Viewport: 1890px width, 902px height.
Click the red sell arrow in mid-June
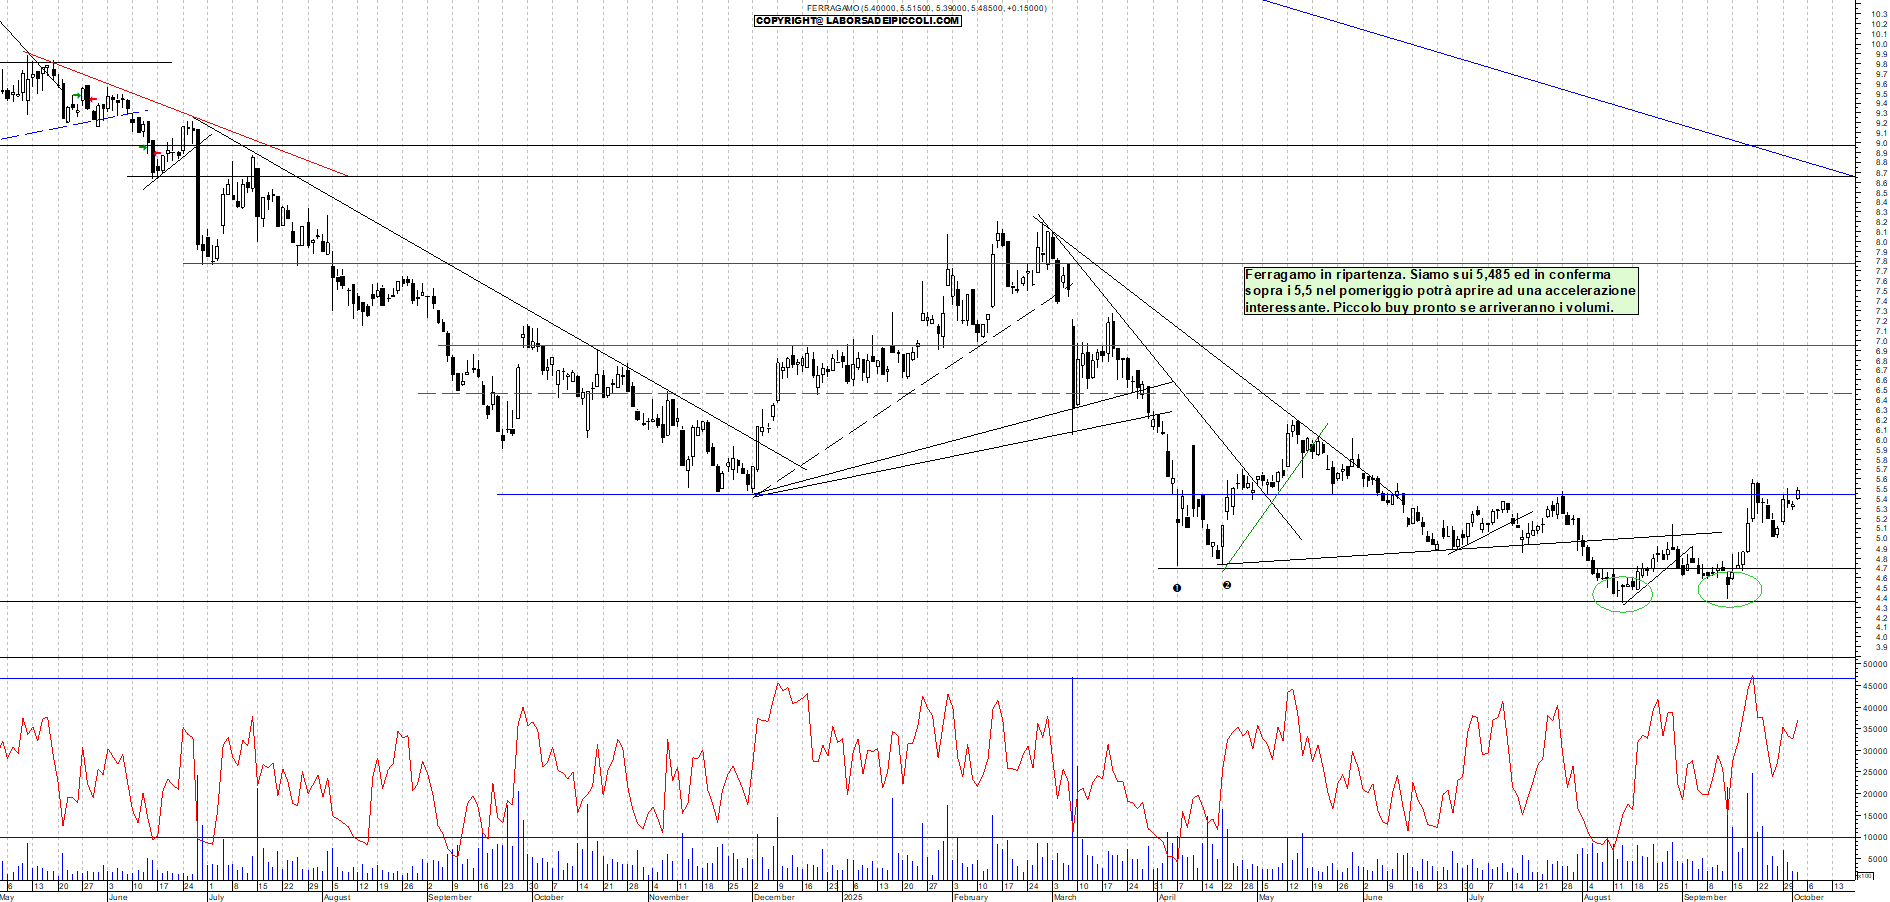click(158, 152)
